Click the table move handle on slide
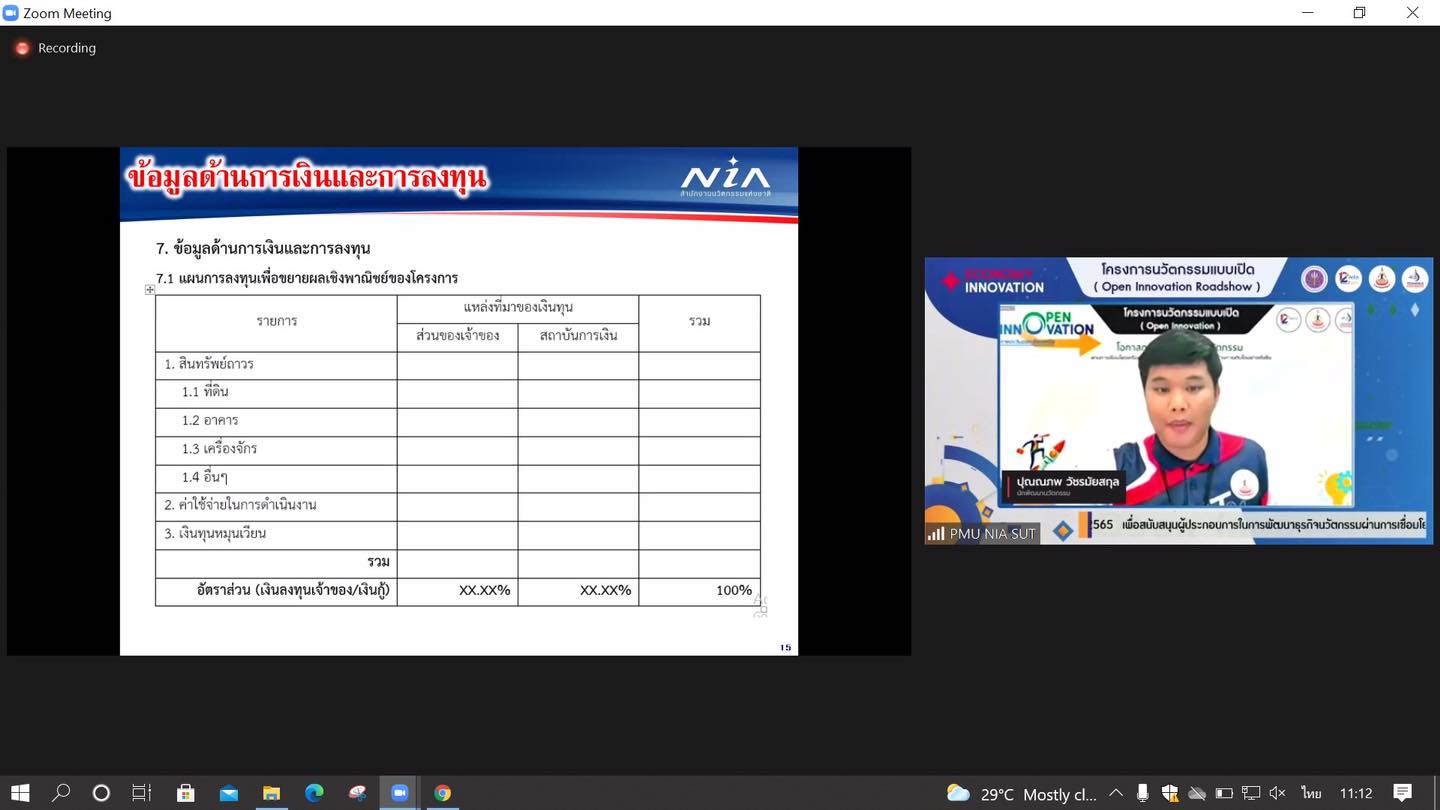 click(150, 290)
